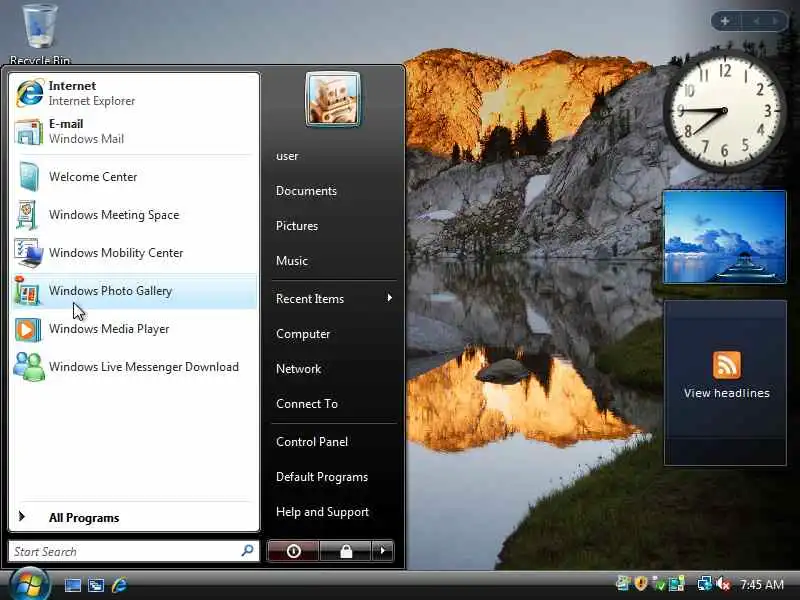
Task: Lock the computer with padlock button
Action: 346,551
